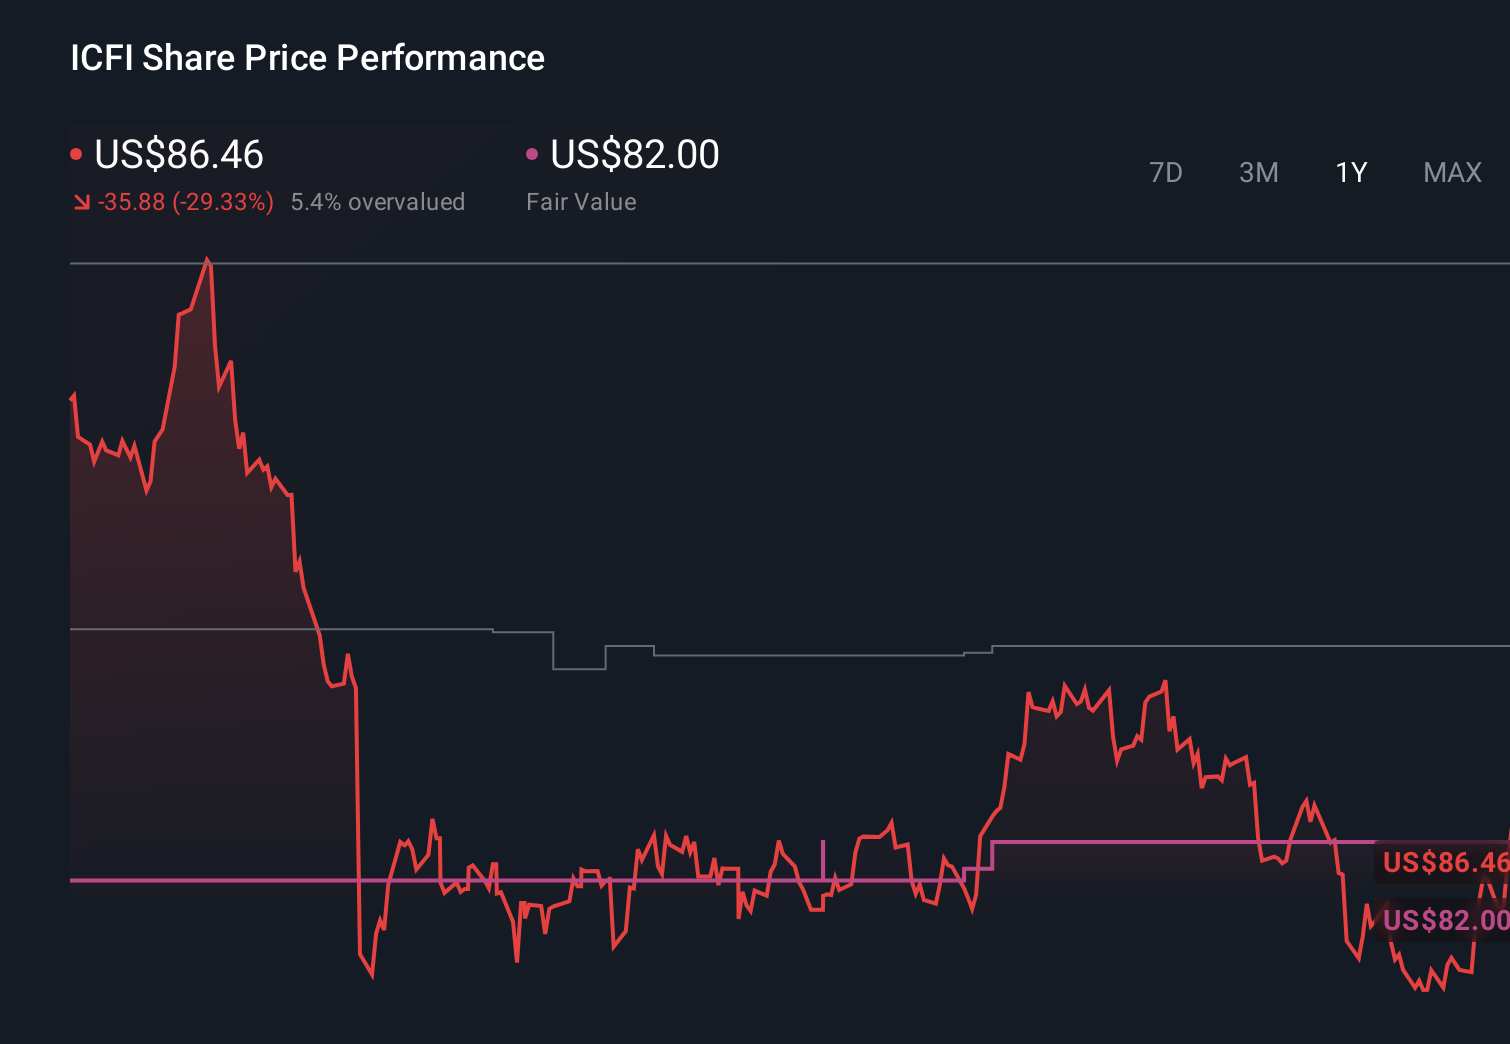The height and width of the screenshot is (1044, 1510).
Task: Select the 3M time range
Action: (1258, 172)
